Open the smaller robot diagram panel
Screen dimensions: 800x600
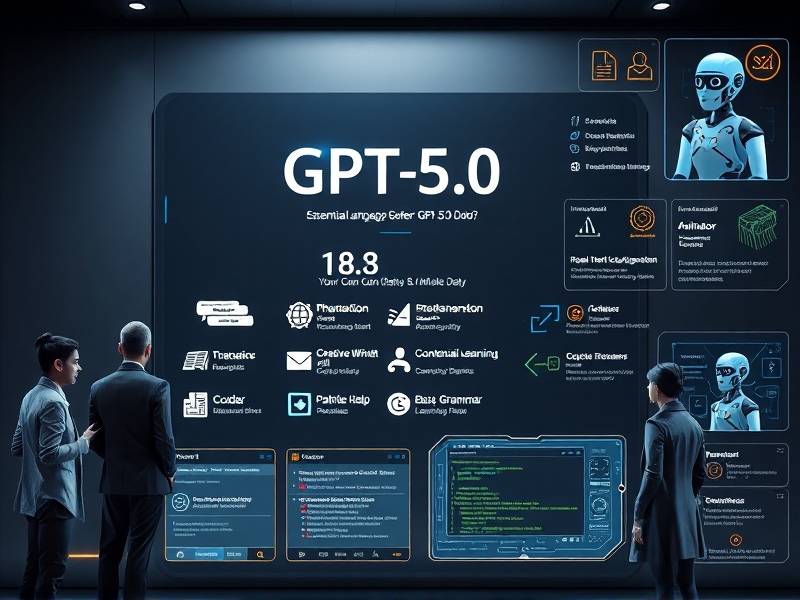click(x=723, y=381)
